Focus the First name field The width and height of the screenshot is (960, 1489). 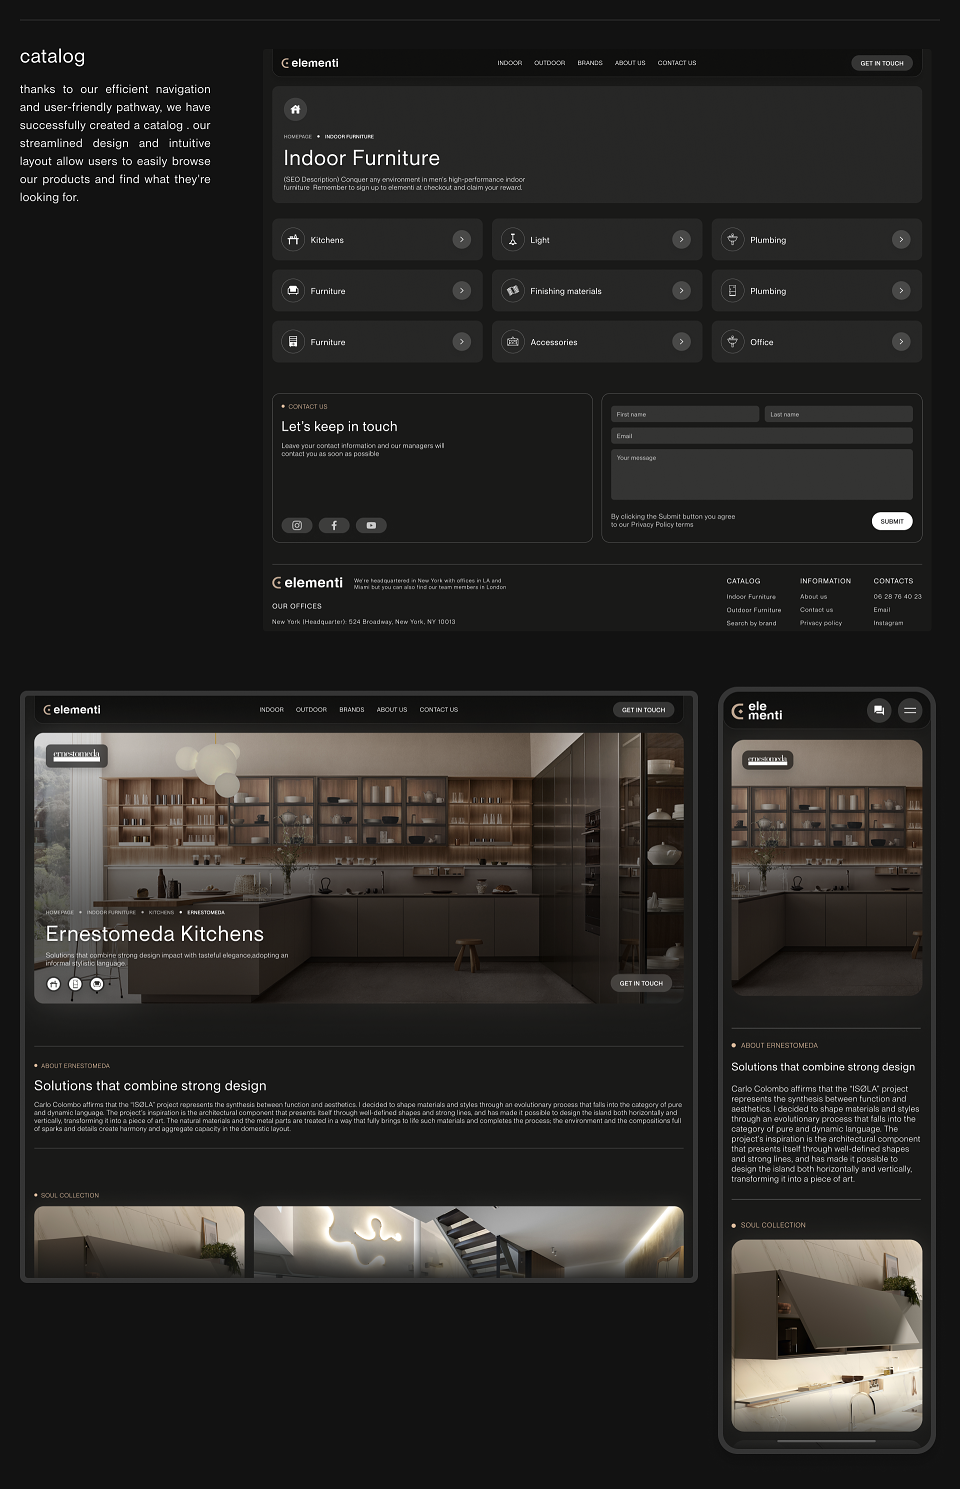click(685, 414)
